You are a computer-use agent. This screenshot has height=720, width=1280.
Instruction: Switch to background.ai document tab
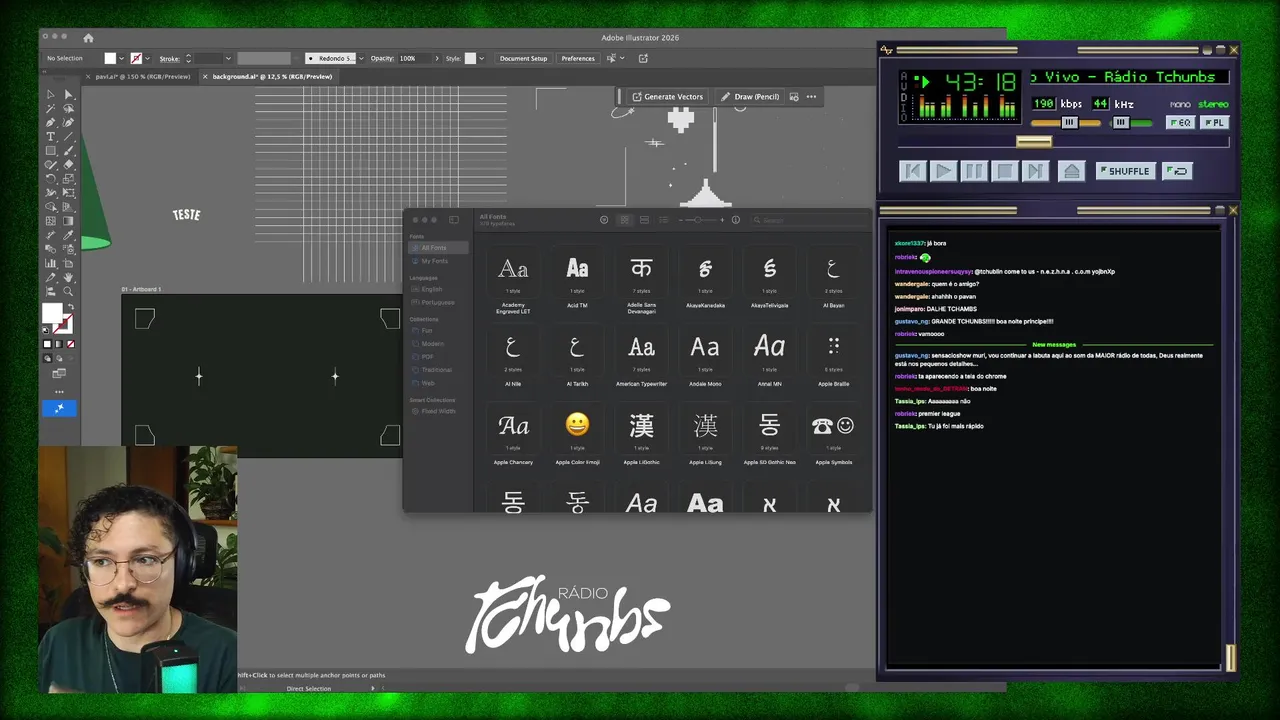point(270,76)
